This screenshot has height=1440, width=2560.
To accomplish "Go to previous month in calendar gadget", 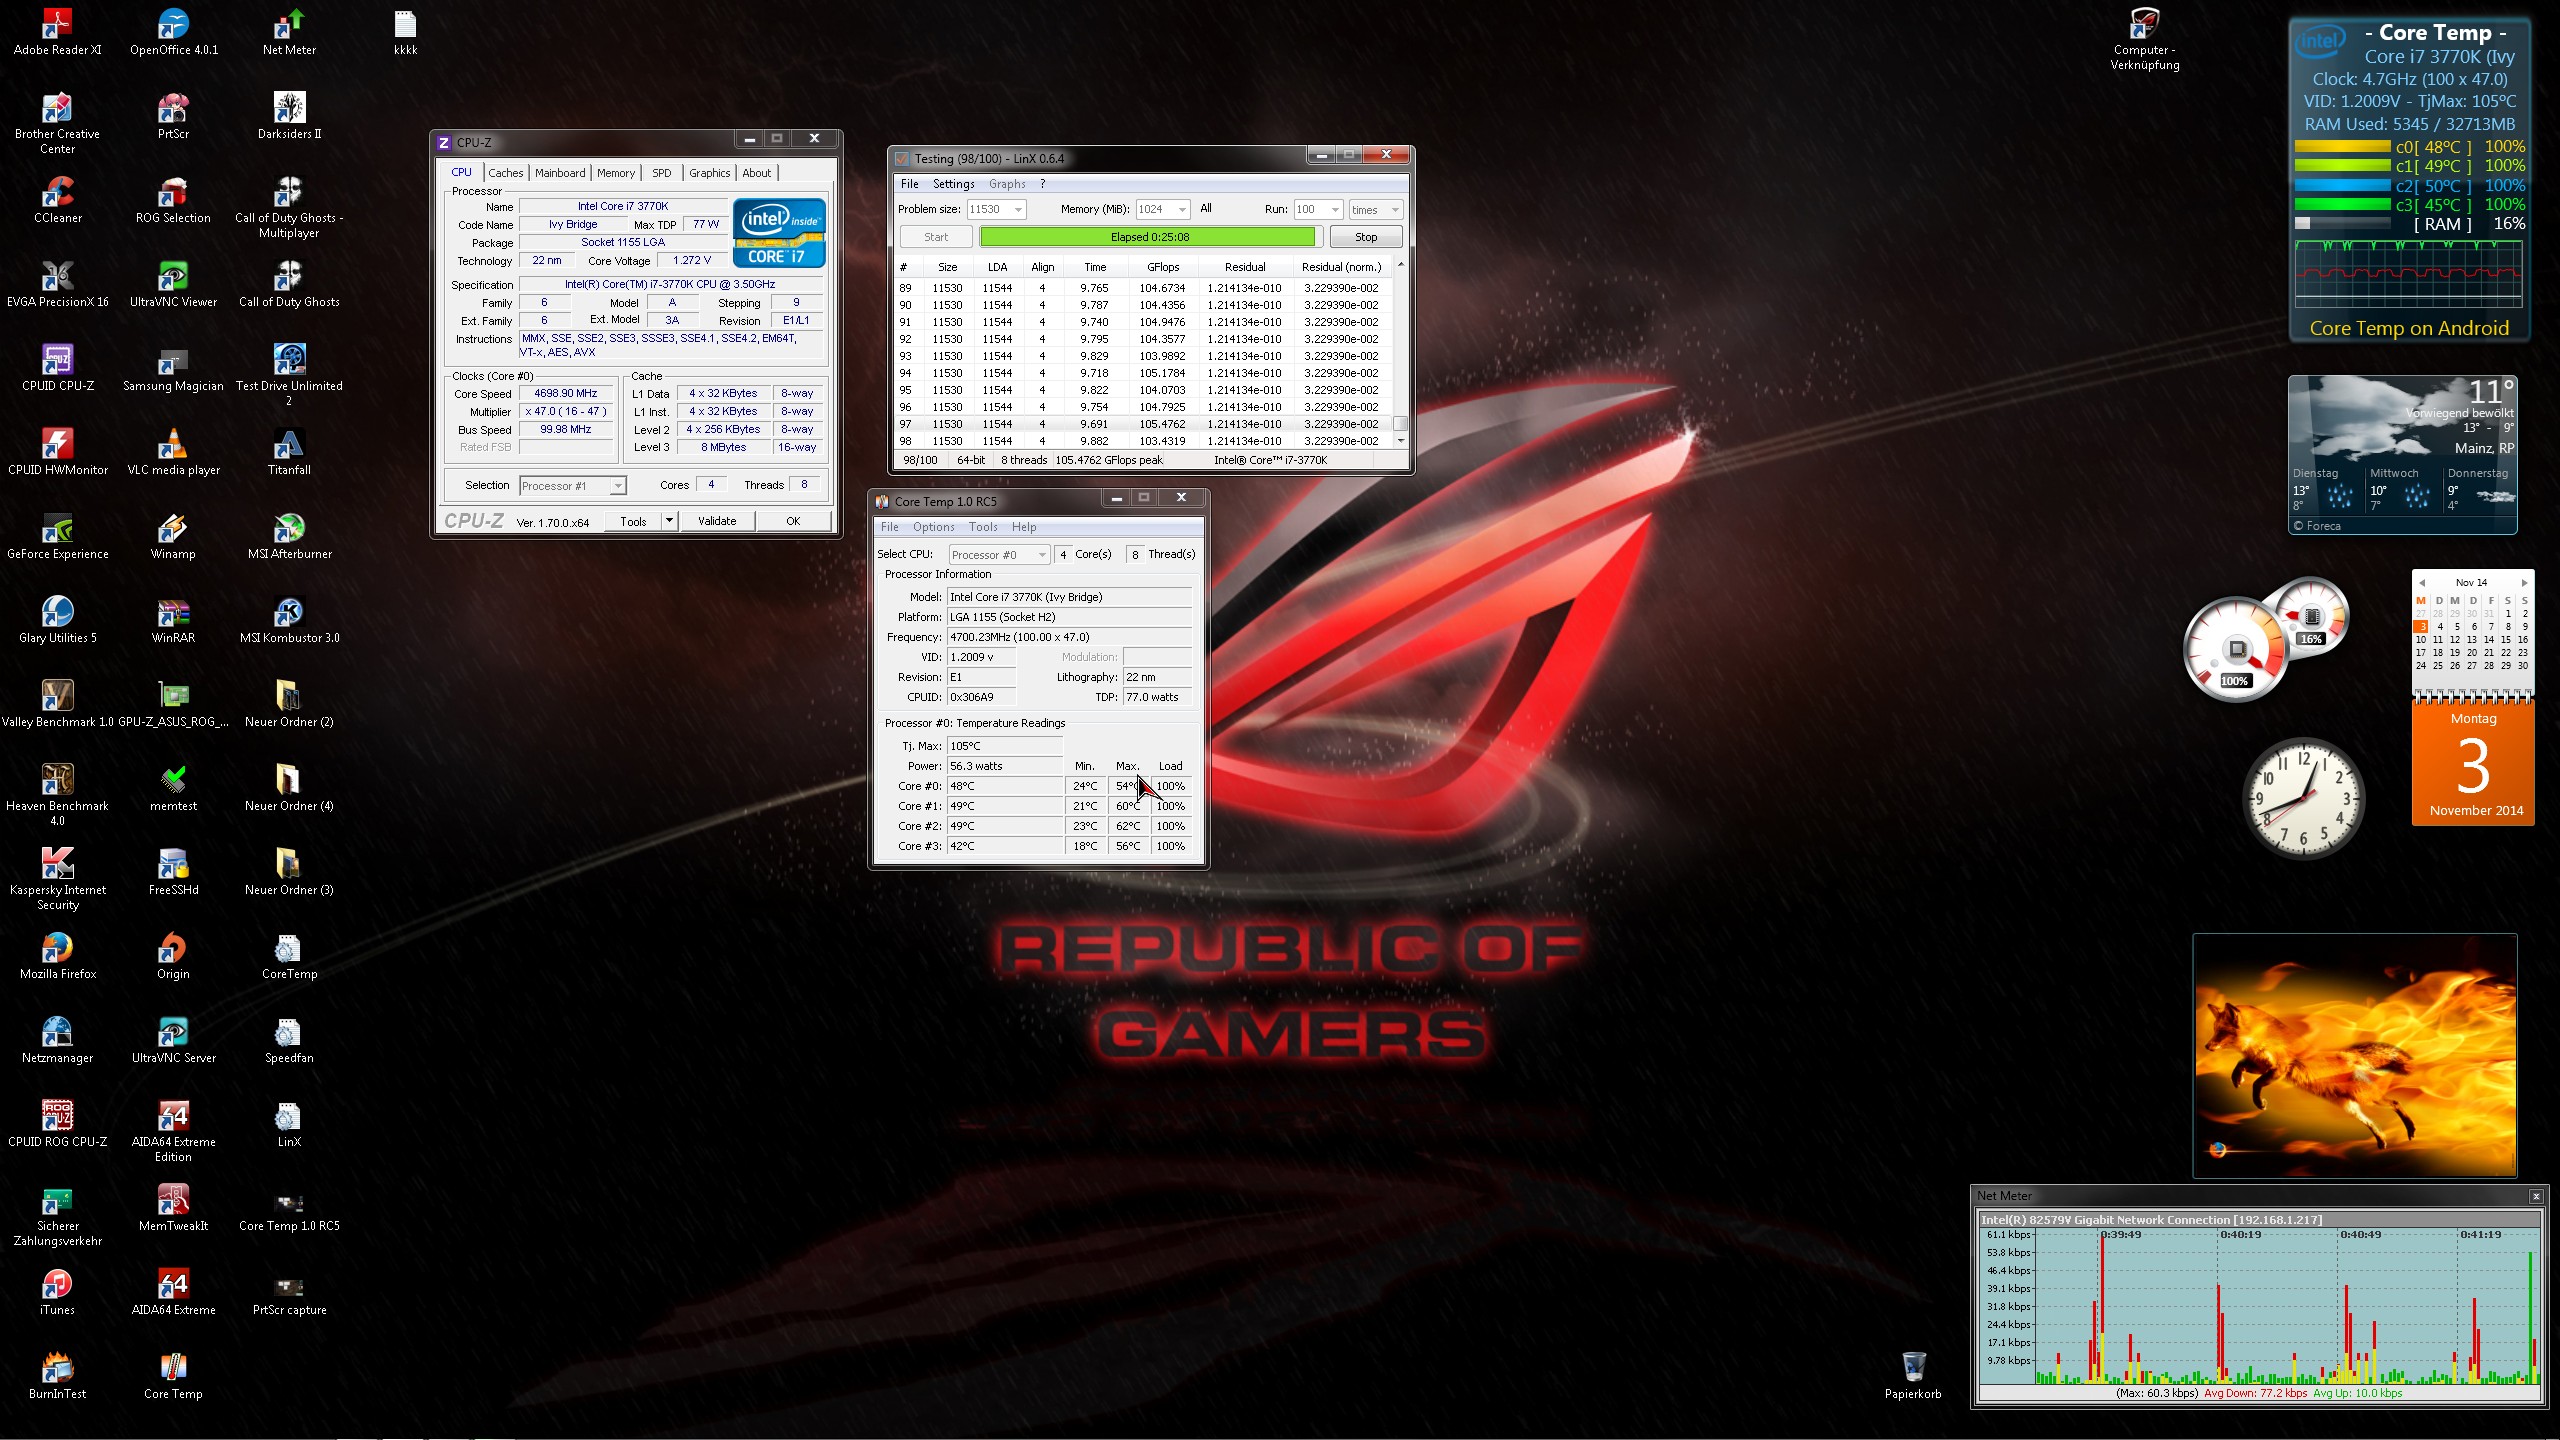I will [2422, 583].
